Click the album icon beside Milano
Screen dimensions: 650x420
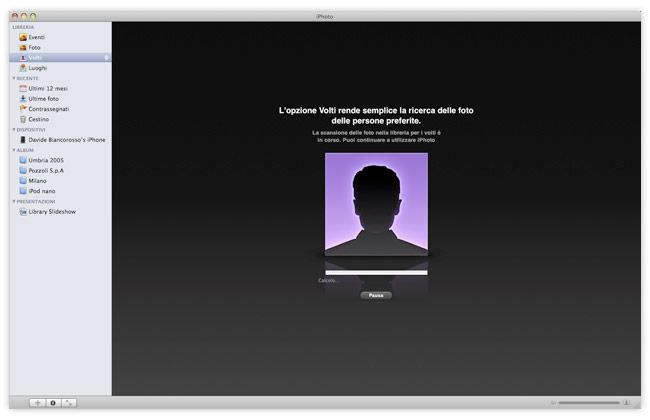[x=23, y=181]
